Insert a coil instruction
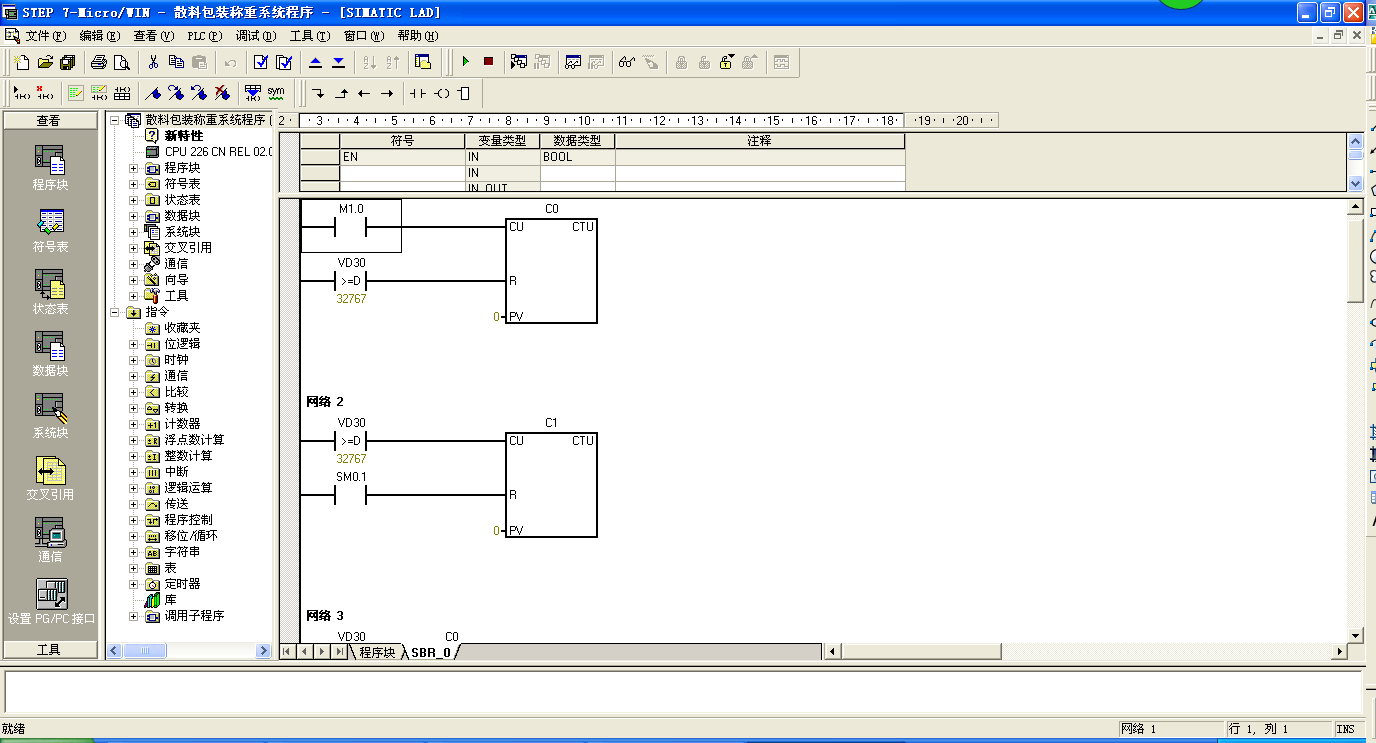The width and height of the screenshot is (1376, 743). click(x=441, y=93)
